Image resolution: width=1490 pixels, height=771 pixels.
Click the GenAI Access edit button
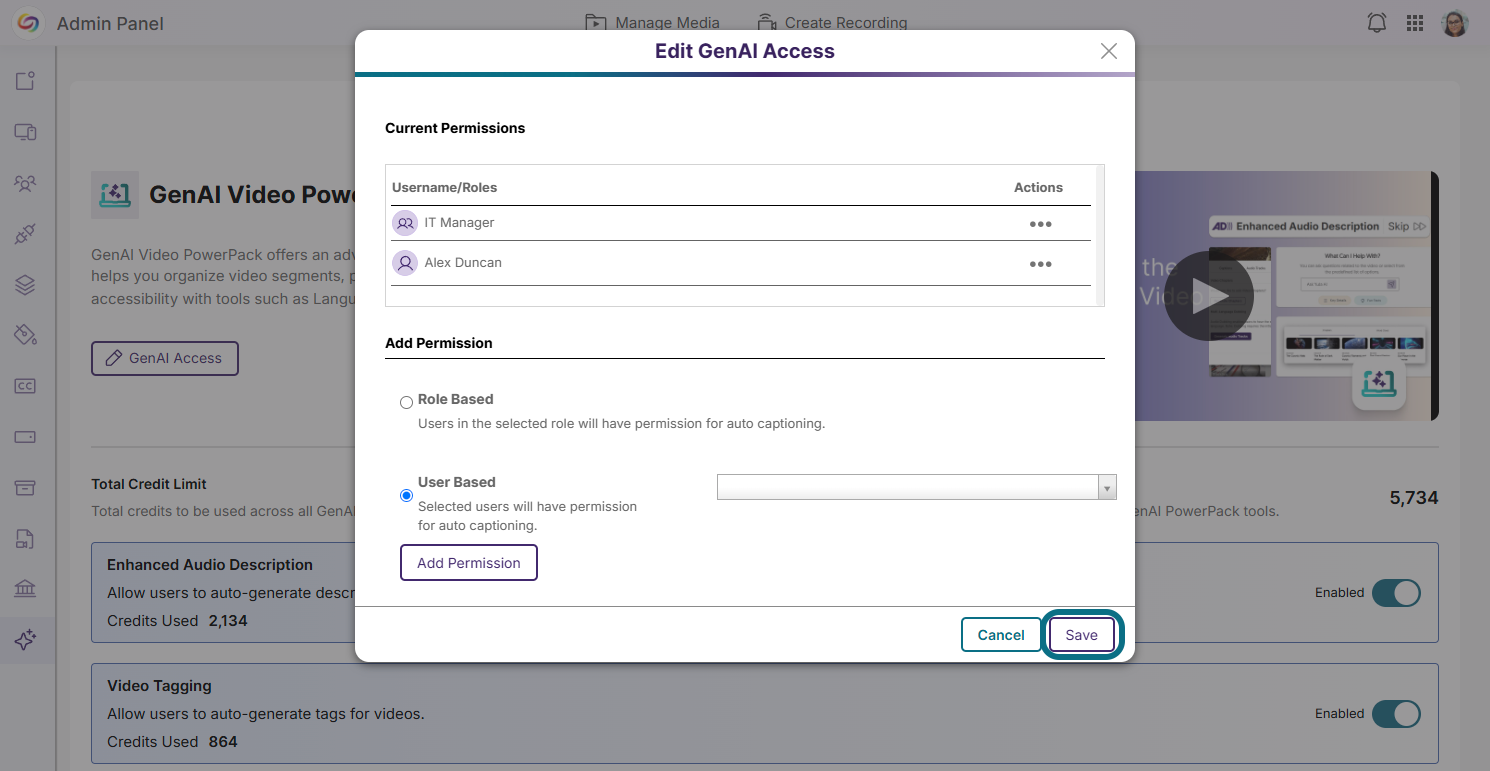click(165, 358)
